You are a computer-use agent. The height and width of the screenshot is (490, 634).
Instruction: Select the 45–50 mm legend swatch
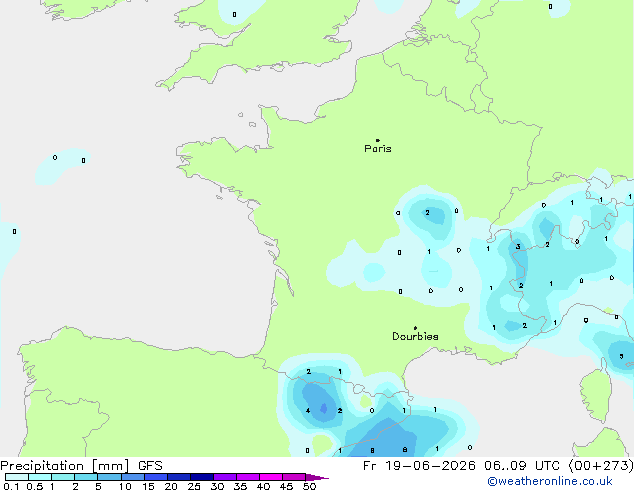coord(294,477)
